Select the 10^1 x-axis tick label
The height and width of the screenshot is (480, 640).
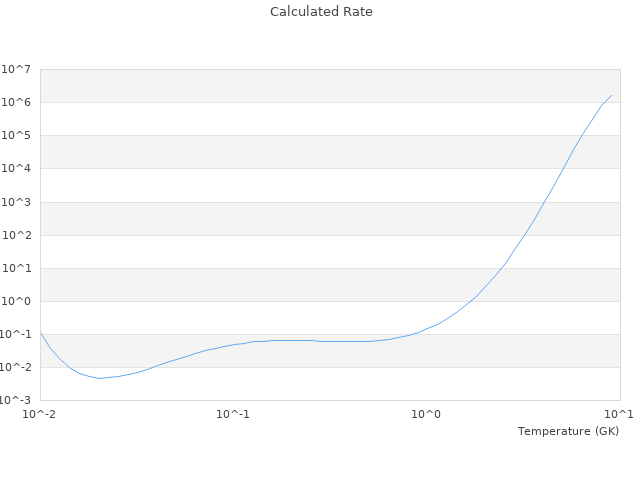tap(619, 414)
